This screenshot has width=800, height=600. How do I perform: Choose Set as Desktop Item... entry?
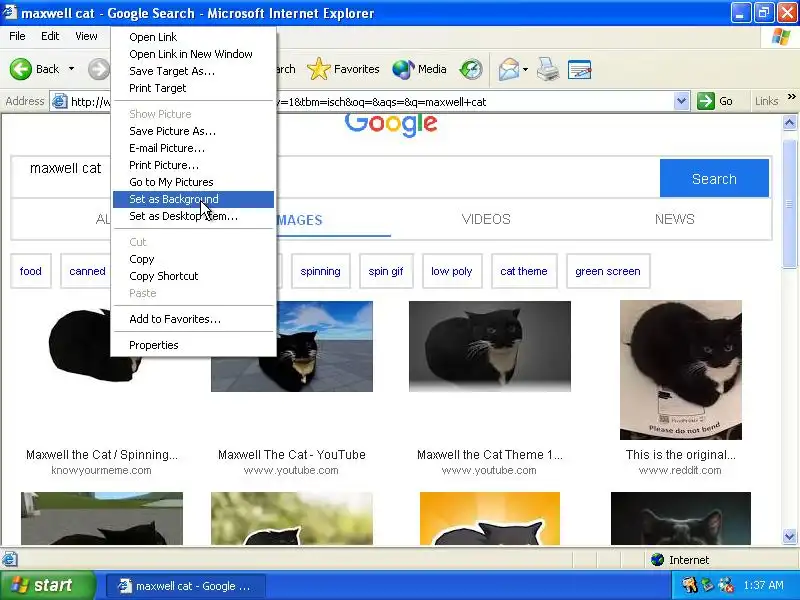(193, 216)
